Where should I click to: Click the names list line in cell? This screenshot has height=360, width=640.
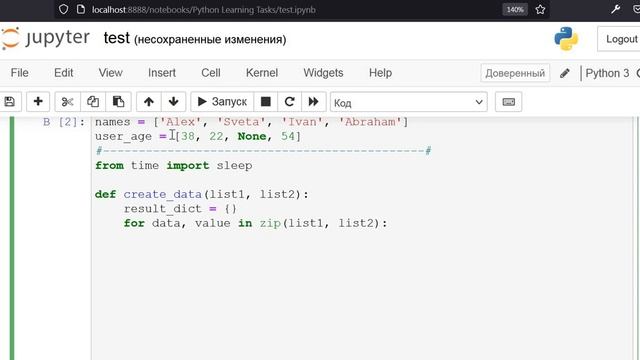click(x=251, y=122)
